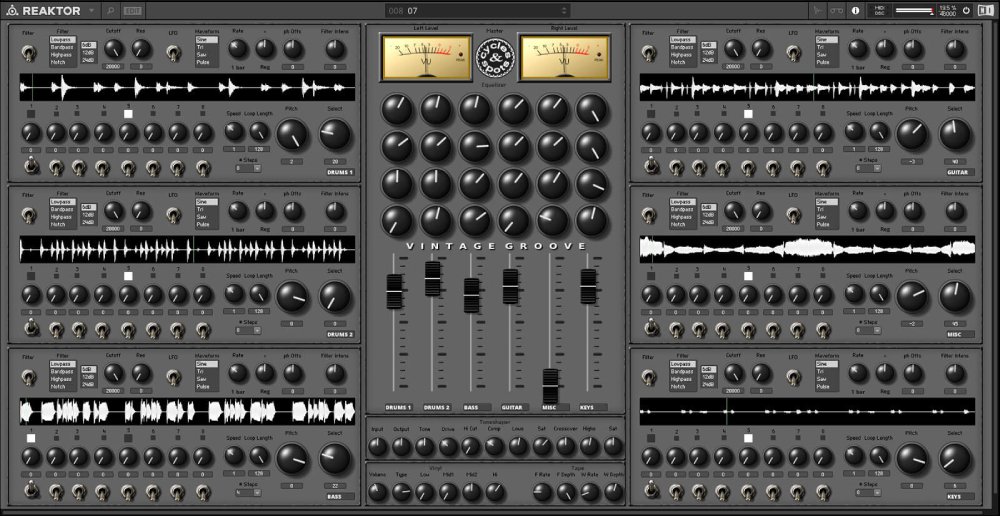Click the info icon in the top toolbar
The height and width of the screenshot is (516, 1000).
pos(855,10)
